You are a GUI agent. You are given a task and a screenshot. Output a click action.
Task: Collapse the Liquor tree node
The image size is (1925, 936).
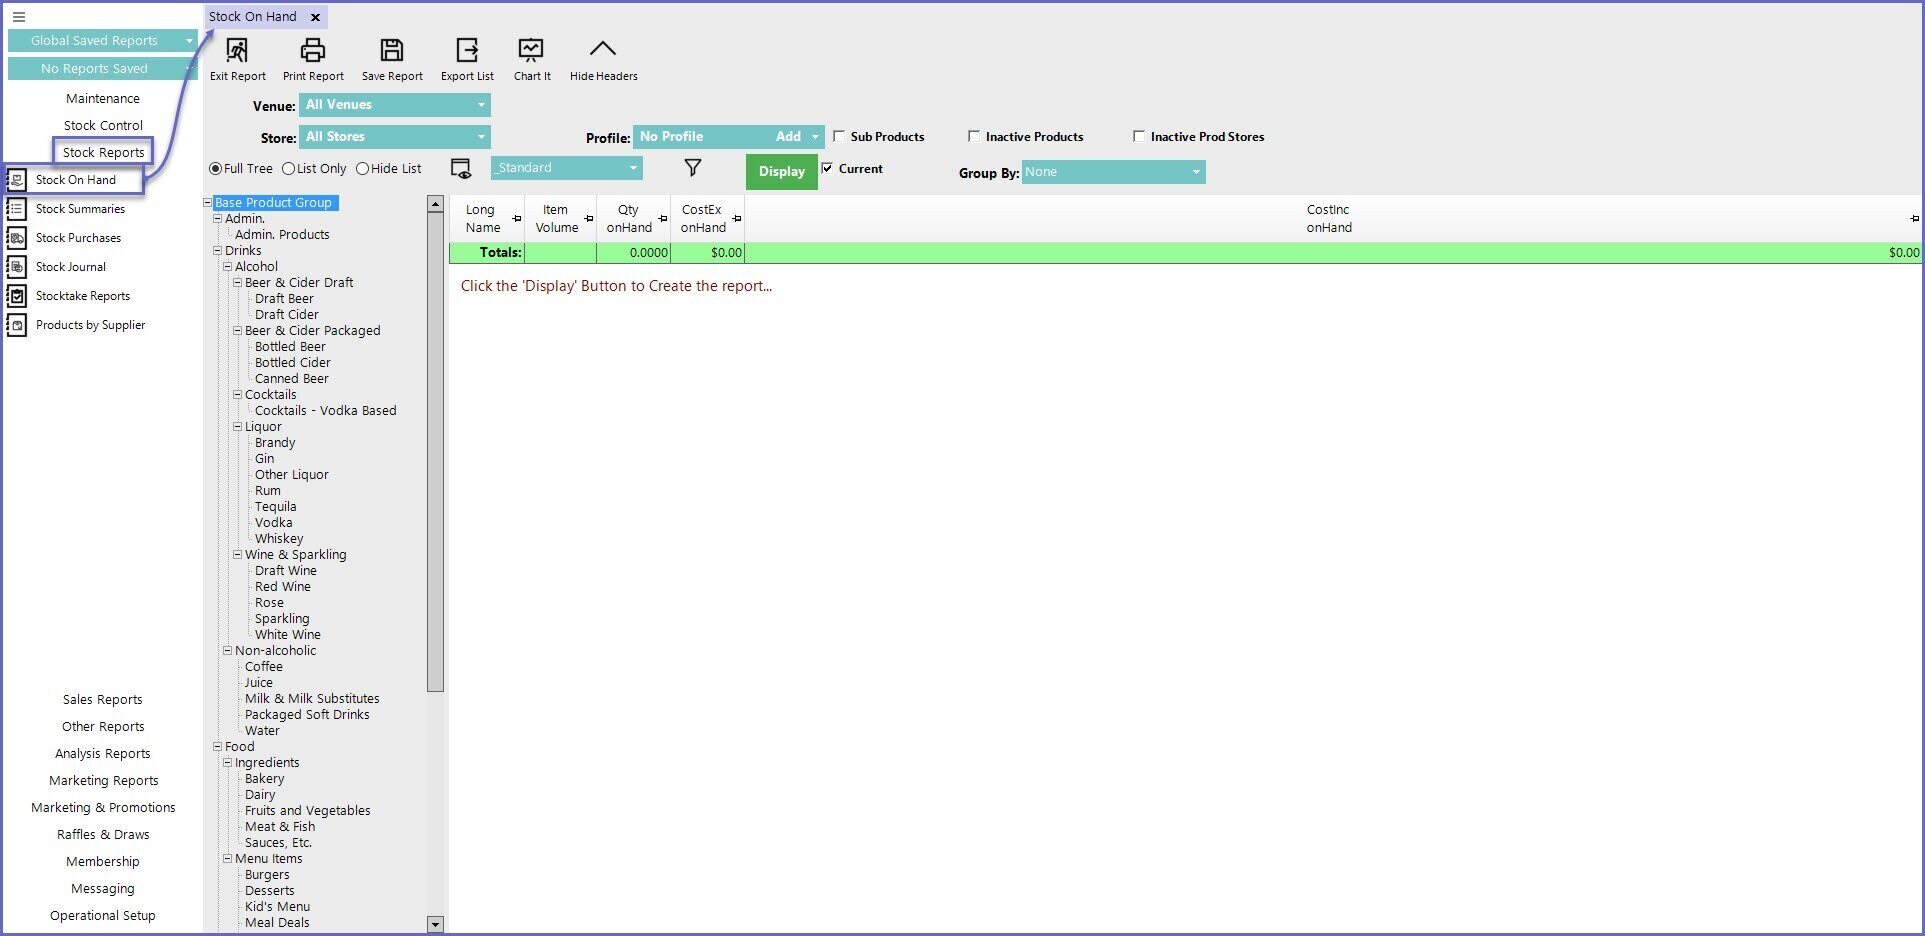pos(238,427)
